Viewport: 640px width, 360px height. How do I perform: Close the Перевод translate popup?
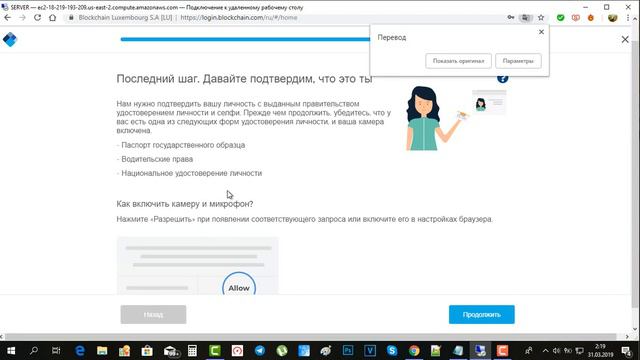[541, 32]
